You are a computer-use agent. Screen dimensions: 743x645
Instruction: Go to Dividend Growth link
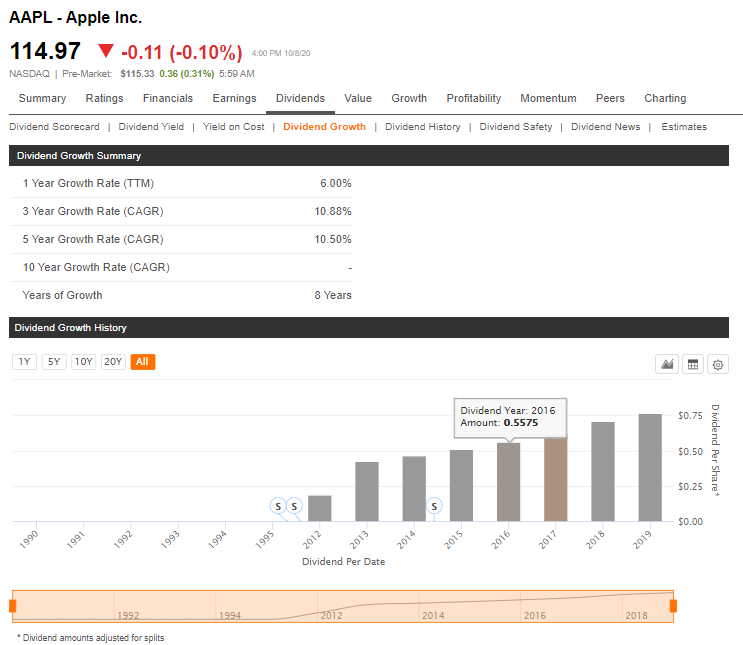(x=325, y=127)
